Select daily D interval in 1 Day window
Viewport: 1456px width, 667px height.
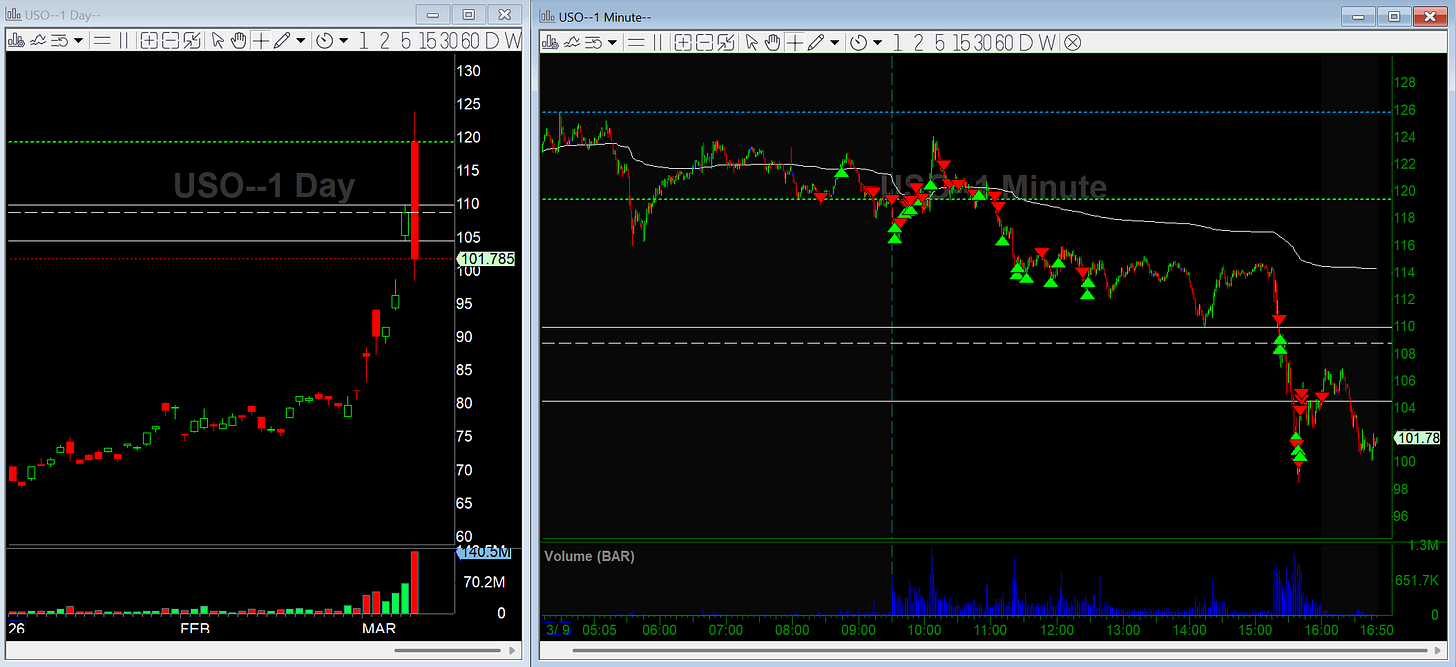[492, 40]
